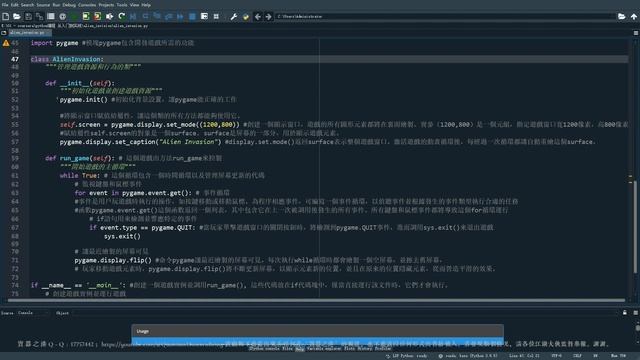
Task: Click the UTF-8 encoding status
Action: point(556,356)
